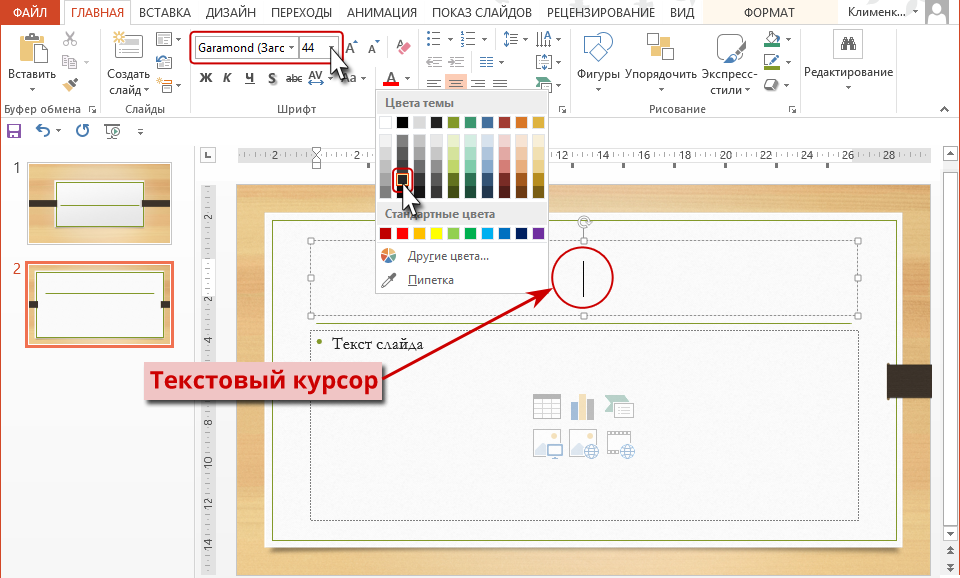Select the standard purple color swatch
This screenshot has height=578, width=960.
538,233
